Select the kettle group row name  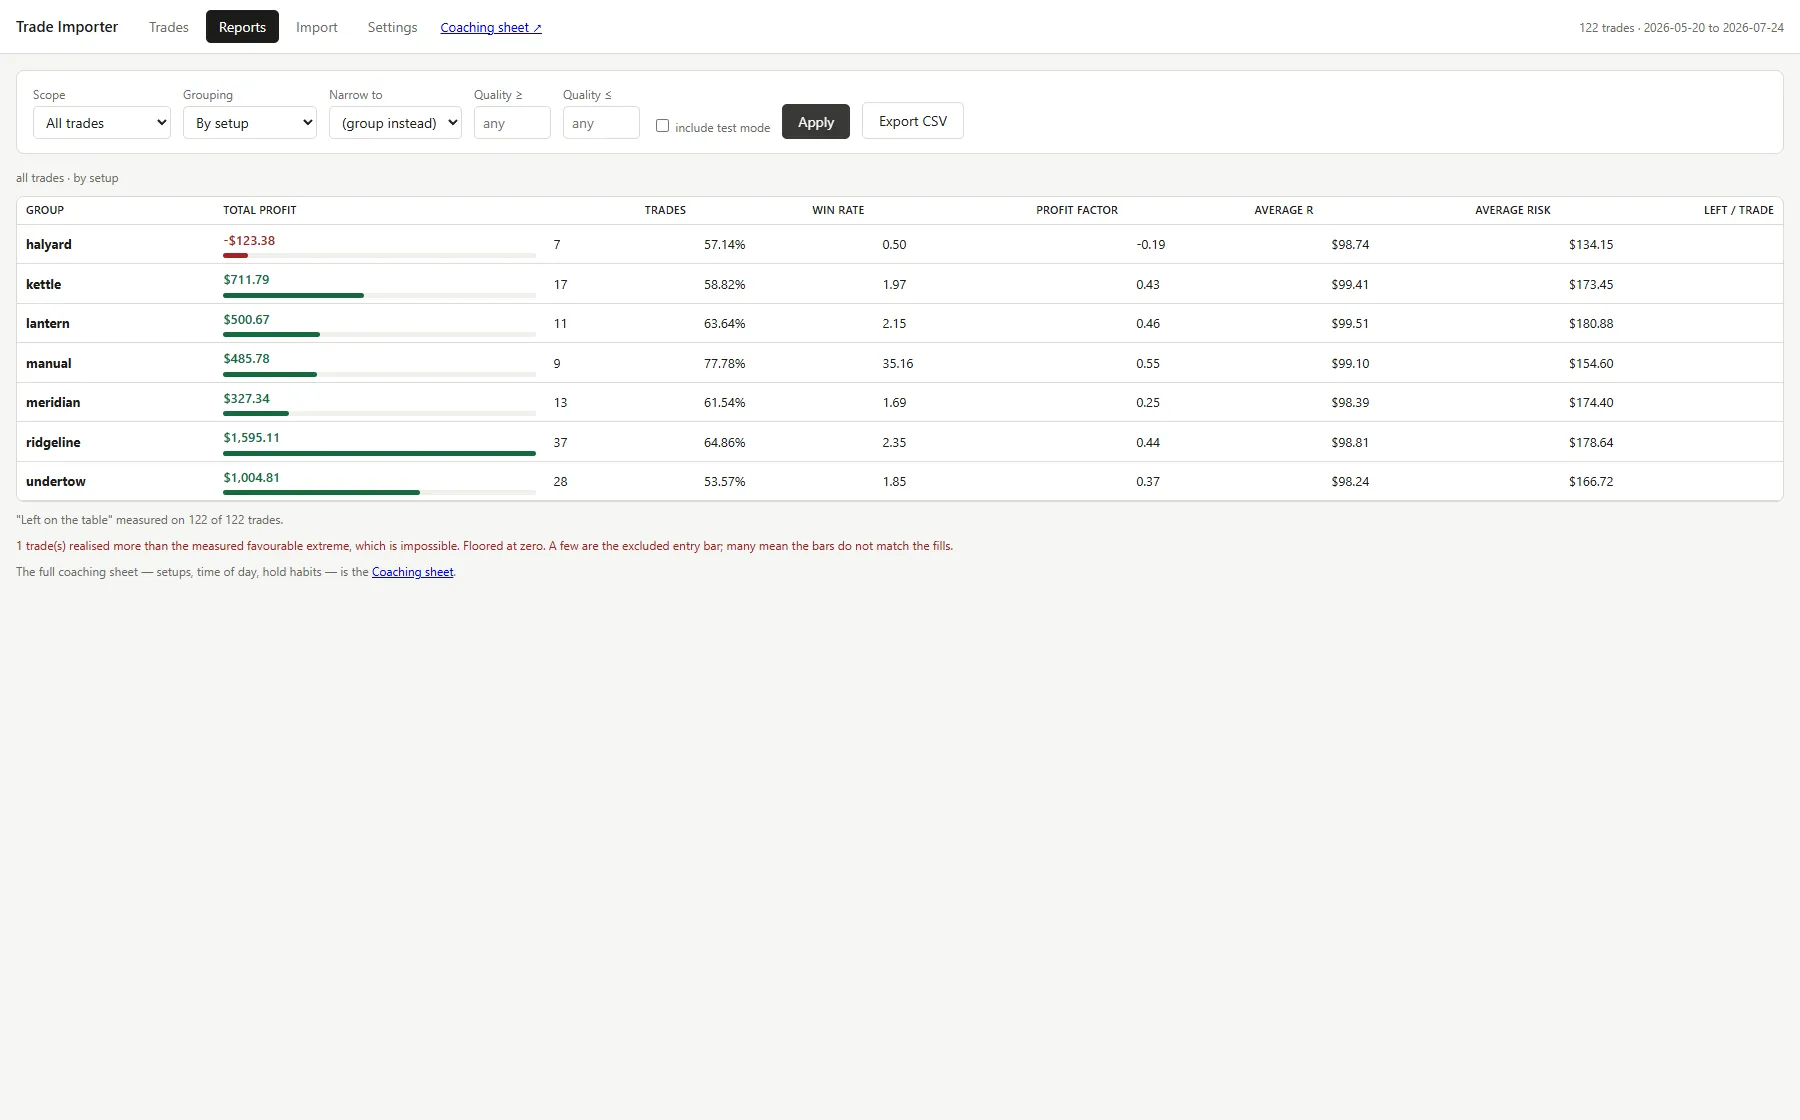click(x=43, y=284)
